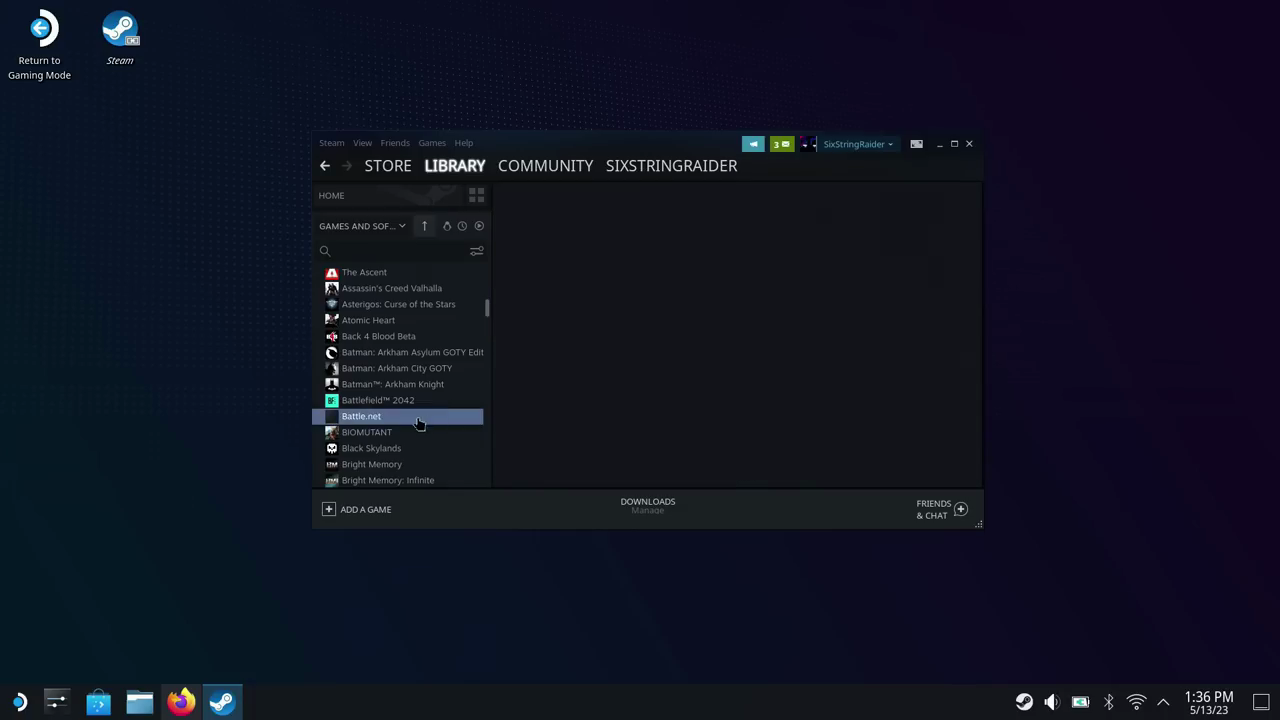Viewport: 1280px width, 720px height.
Task: Open the Discover store from taskbar
Action: (98, 702)
